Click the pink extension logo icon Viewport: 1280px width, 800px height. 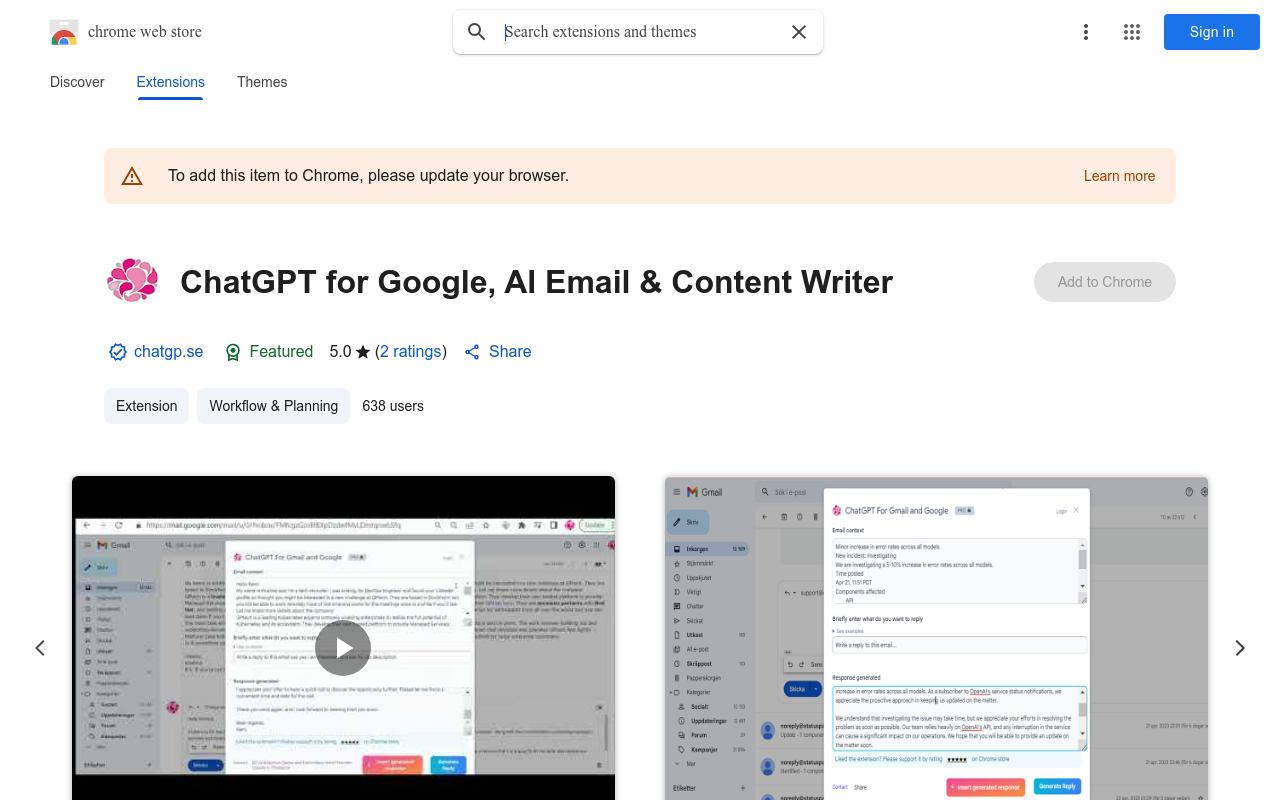tap(132, 281)
